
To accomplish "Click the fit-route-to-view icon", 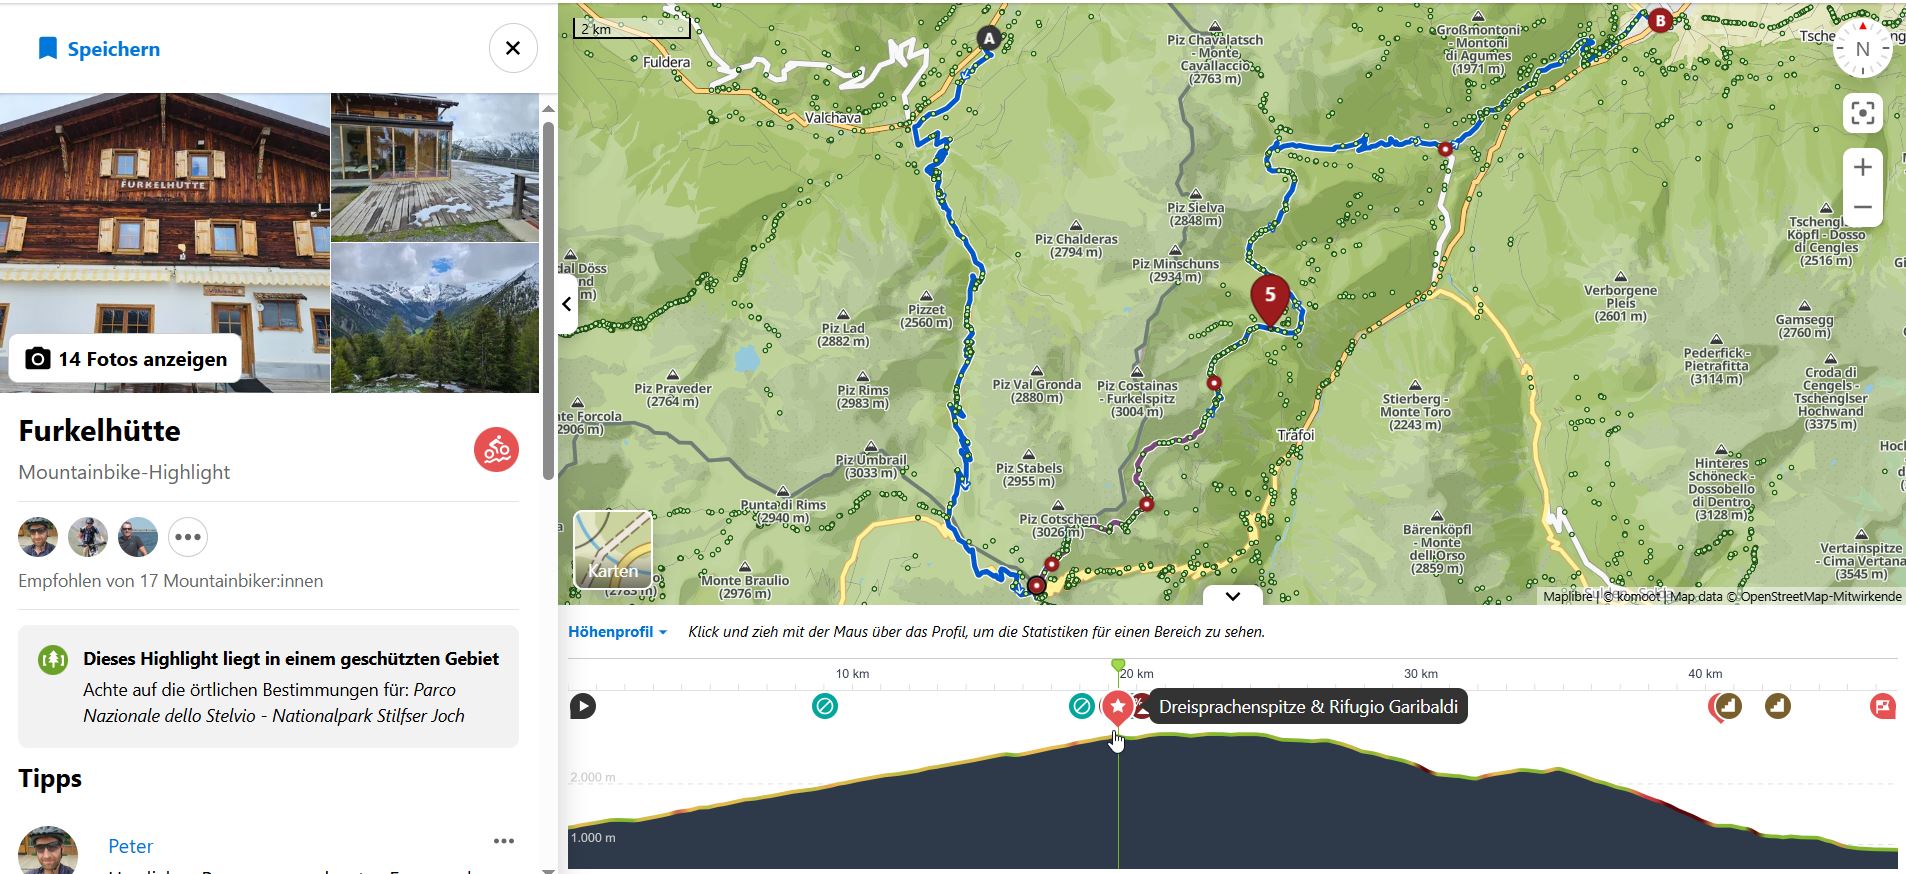I will [1862, 113].
